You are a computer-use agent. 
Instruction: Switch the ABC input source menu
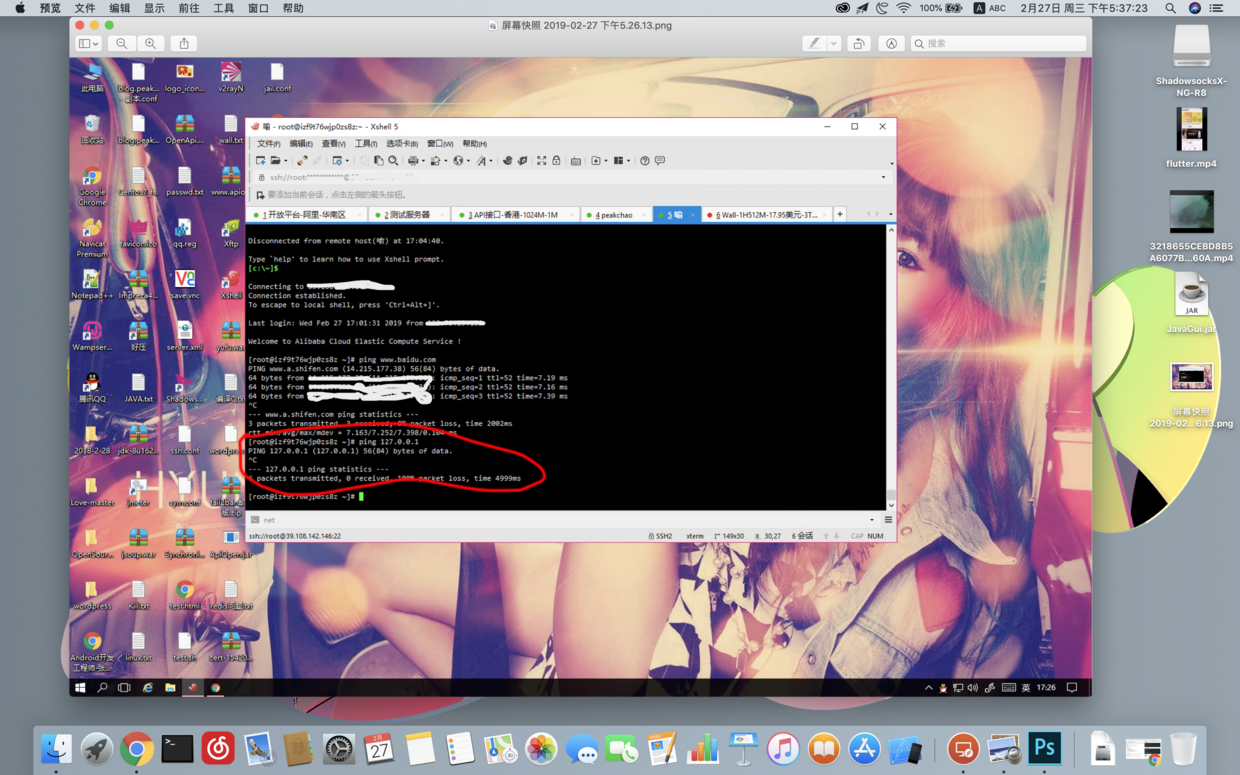pyautogui.click(x=990, y=8)
